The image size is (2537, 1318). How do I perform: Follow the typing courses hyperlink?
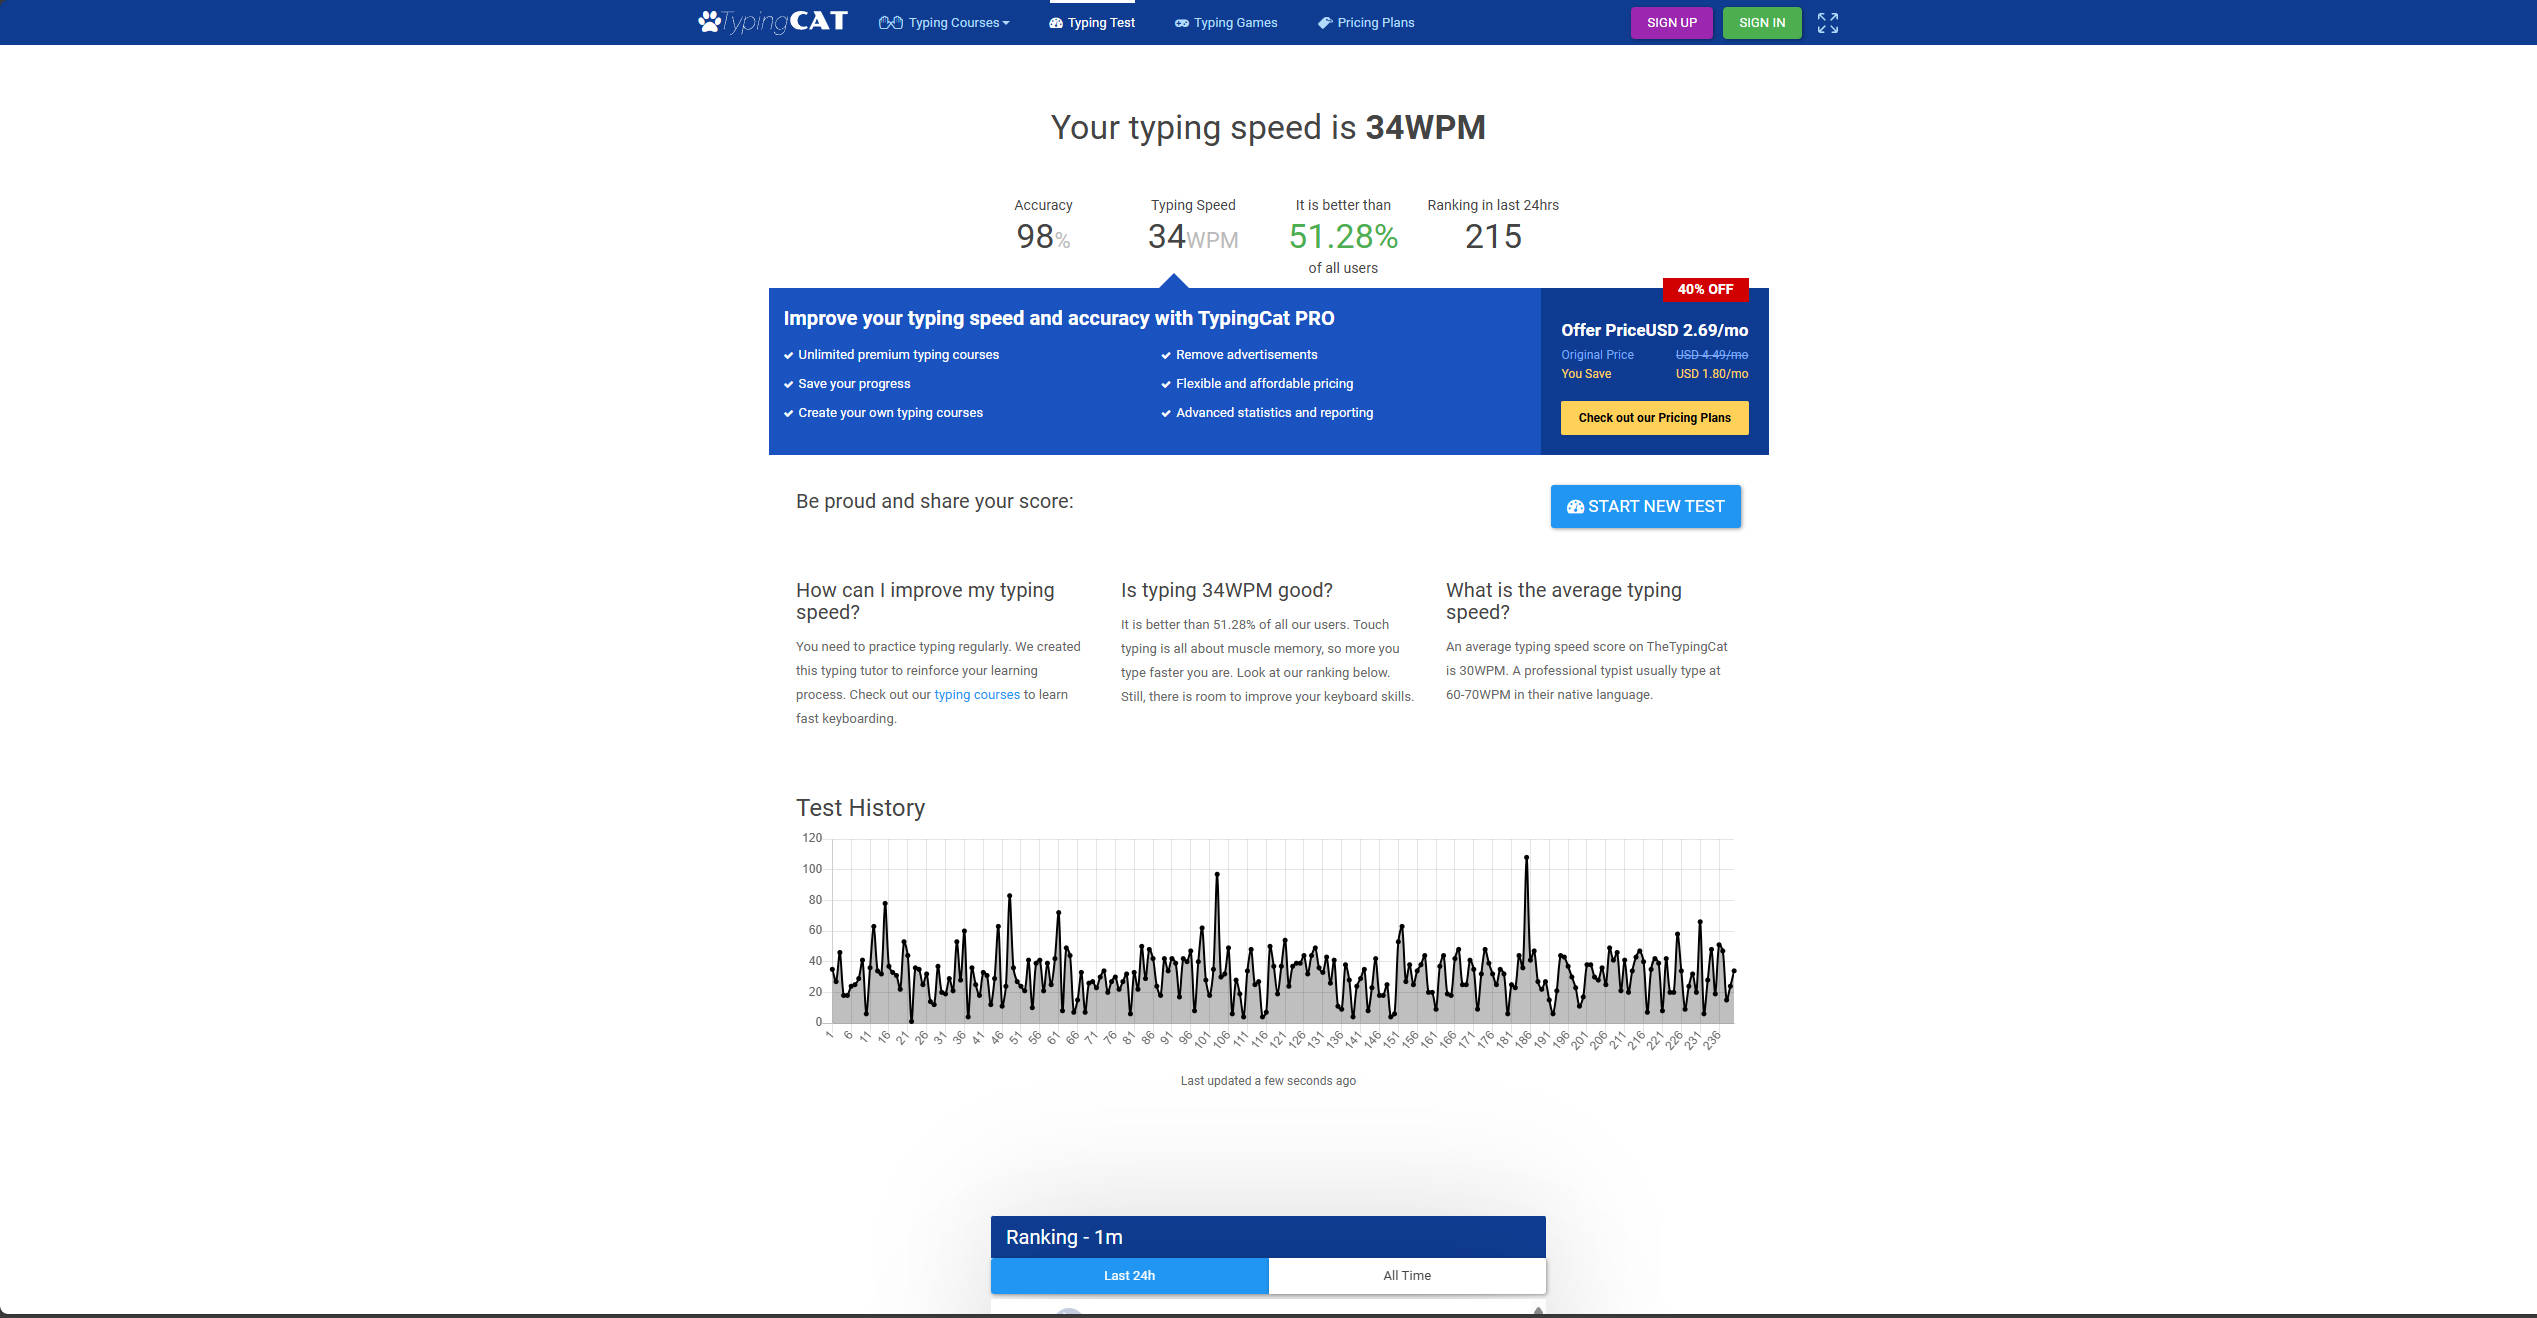[x=977, y=695]
